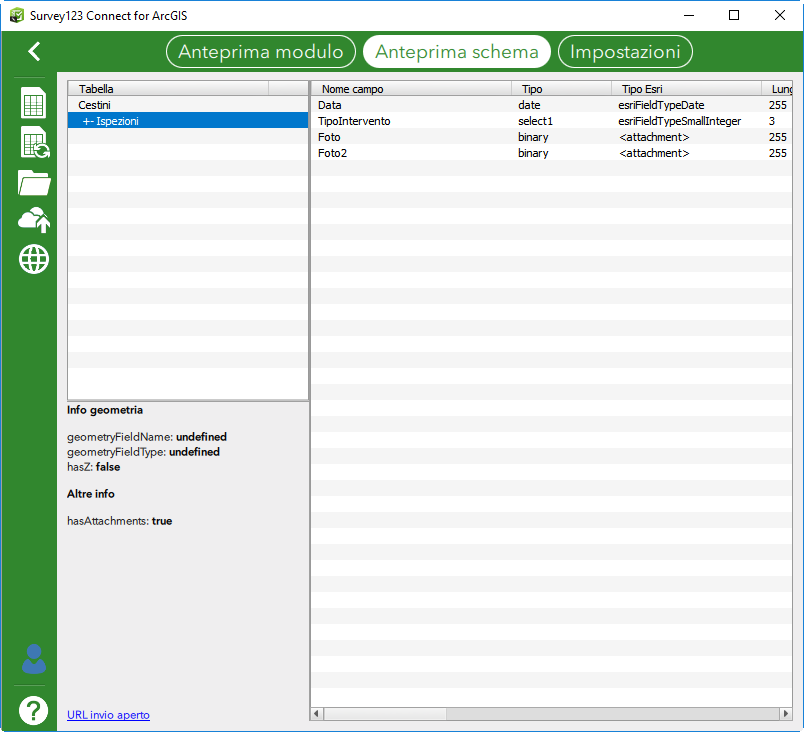This screenshot has width=804, height=732.
Task: Open the help question mark icon
Action: click(x=34, y=710)
